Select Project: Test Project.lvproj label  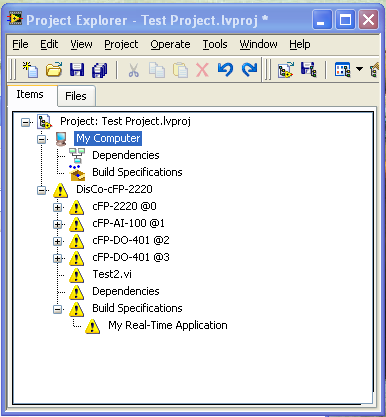(x=125, y=121)
